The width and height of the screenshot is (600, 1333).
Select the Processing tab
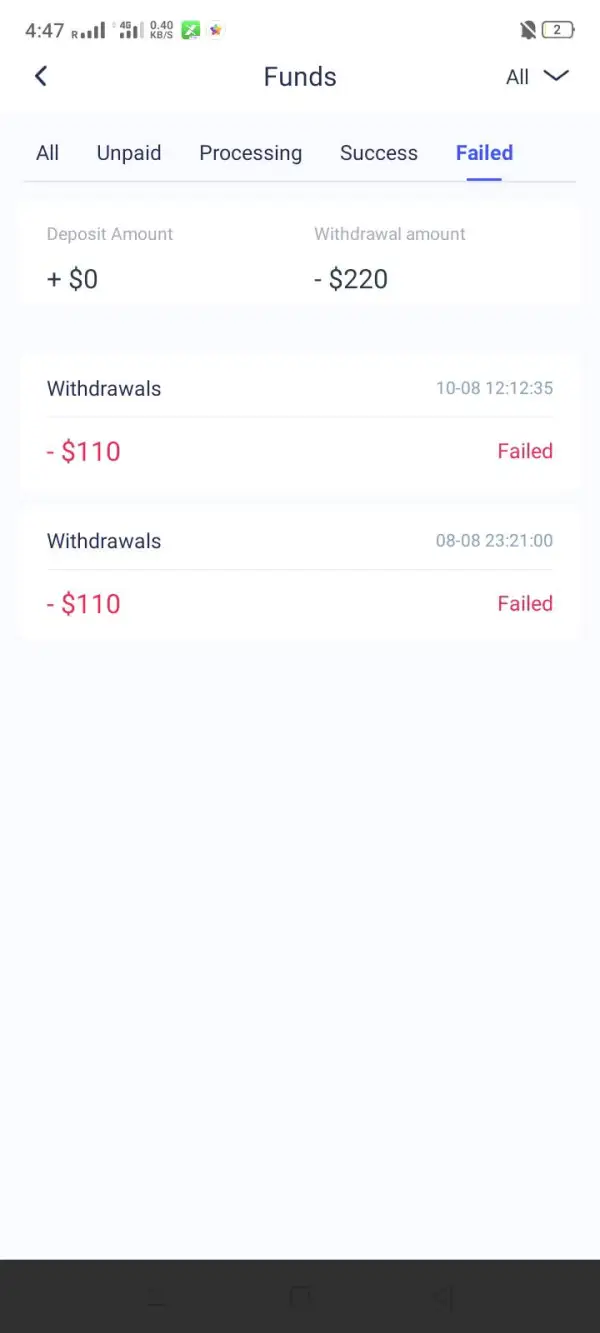(x=250, y=153)
